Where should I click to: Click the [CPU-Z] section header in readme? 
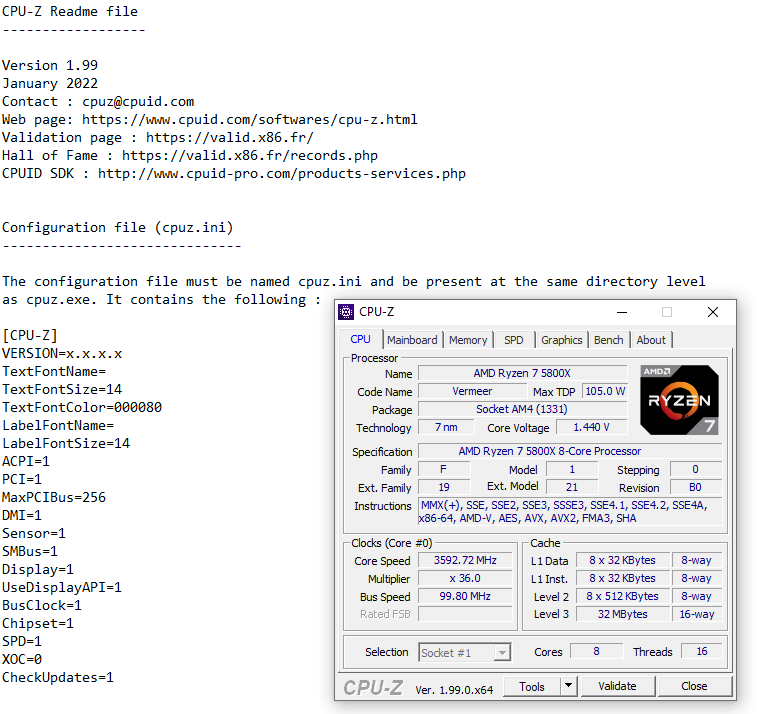(30, 335)
